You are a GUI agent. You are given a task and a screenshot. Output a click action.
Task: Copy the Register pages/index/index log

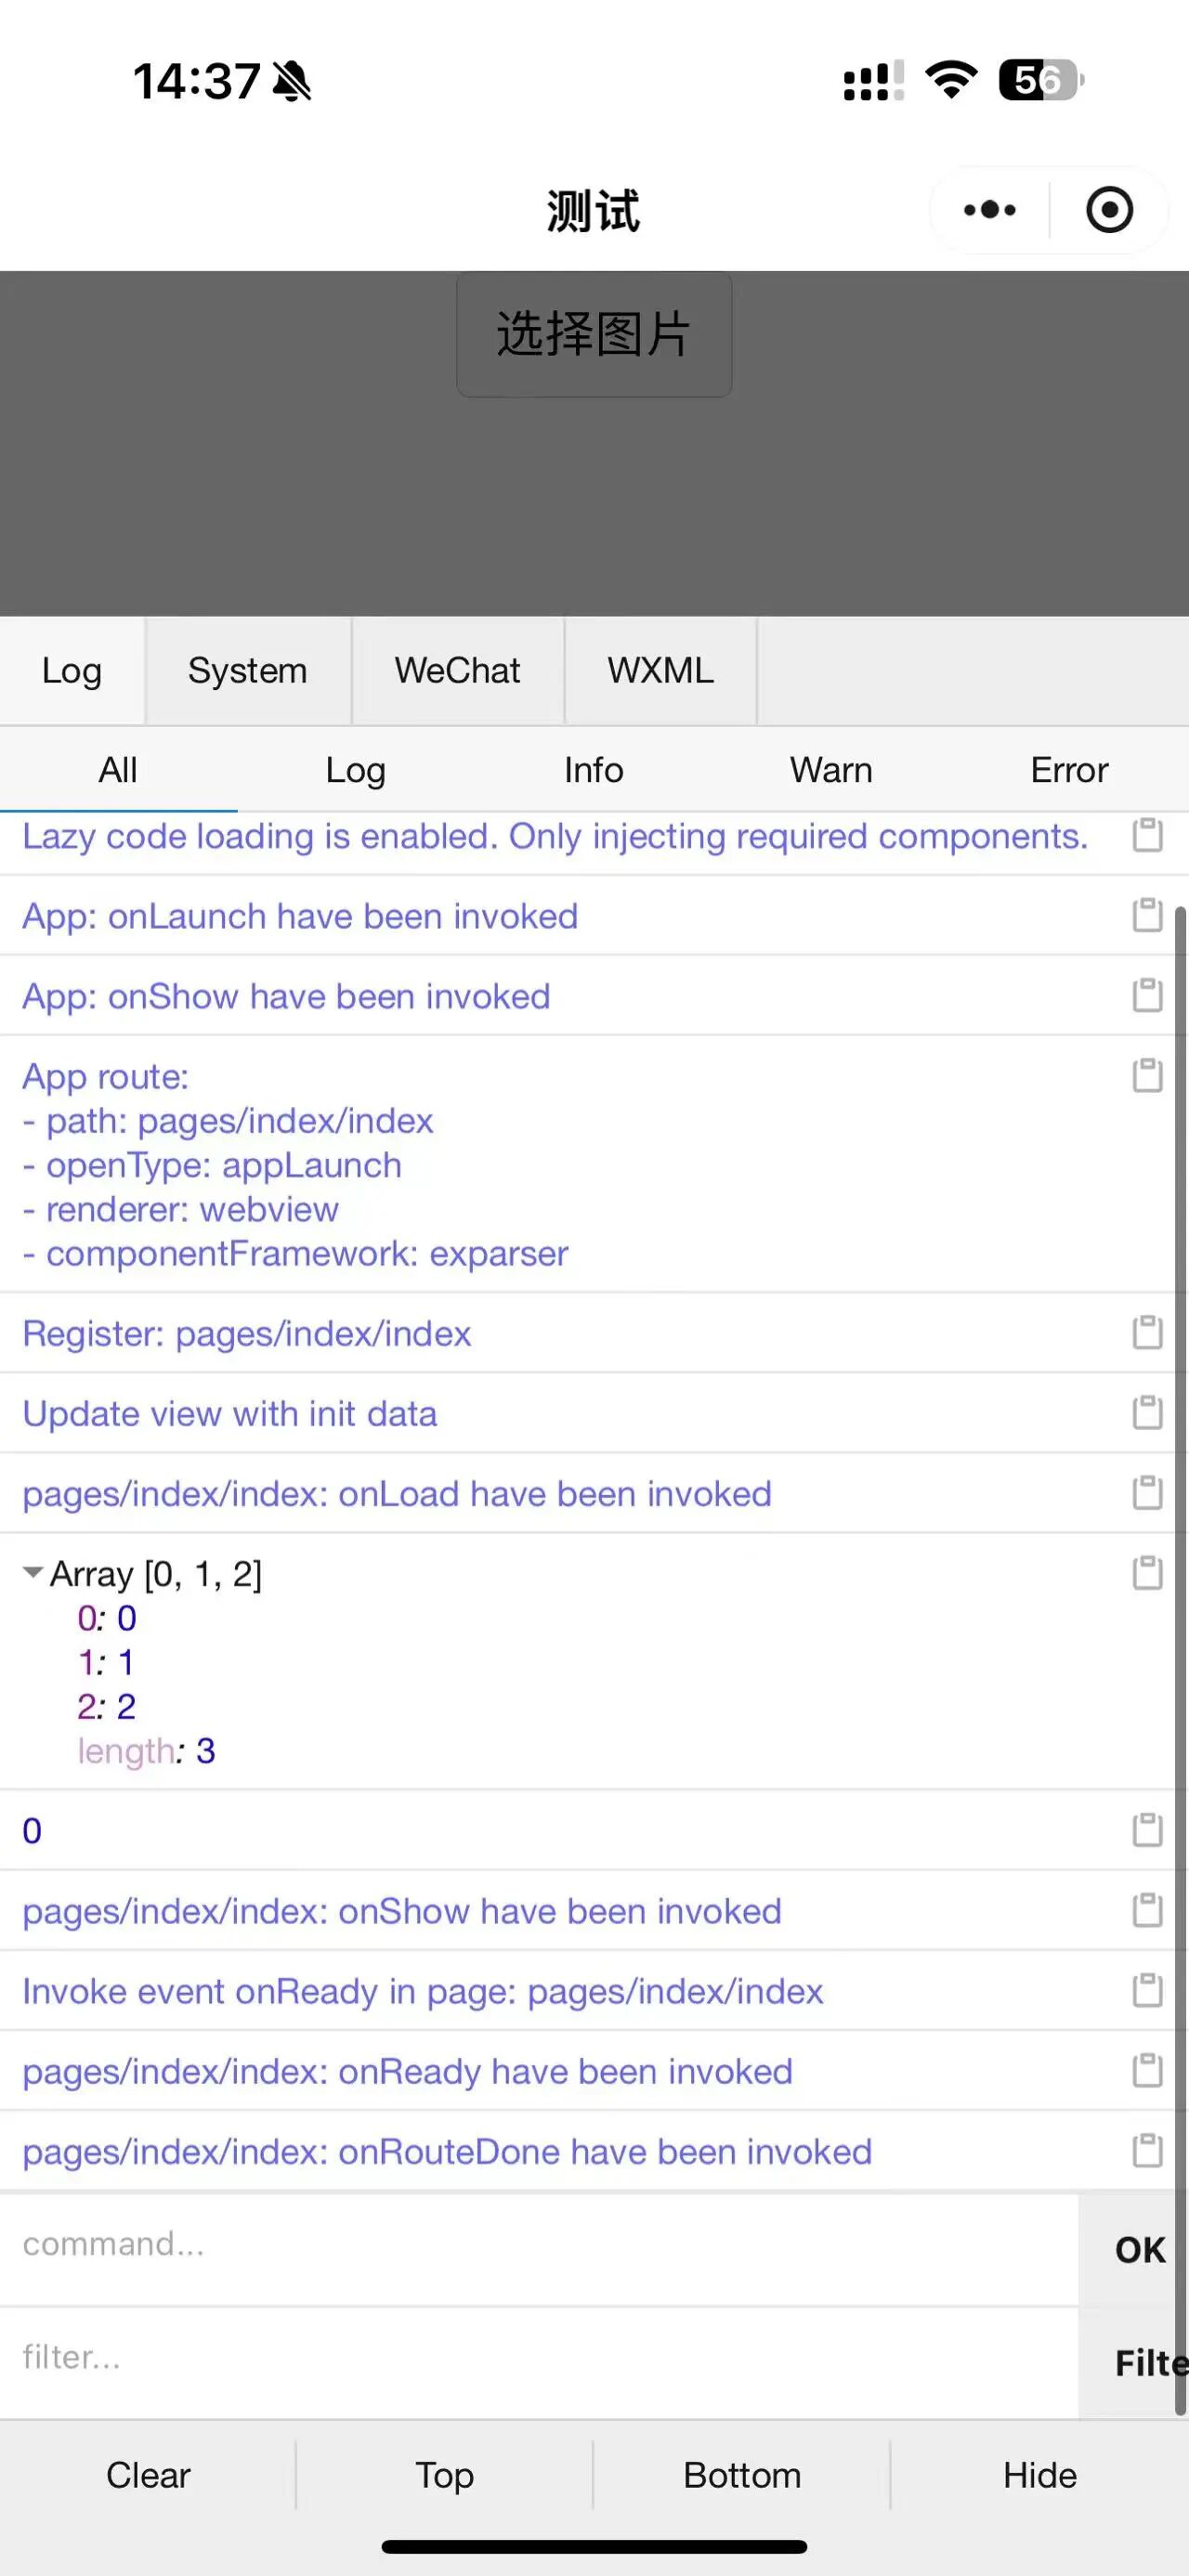[1147, 1332]
